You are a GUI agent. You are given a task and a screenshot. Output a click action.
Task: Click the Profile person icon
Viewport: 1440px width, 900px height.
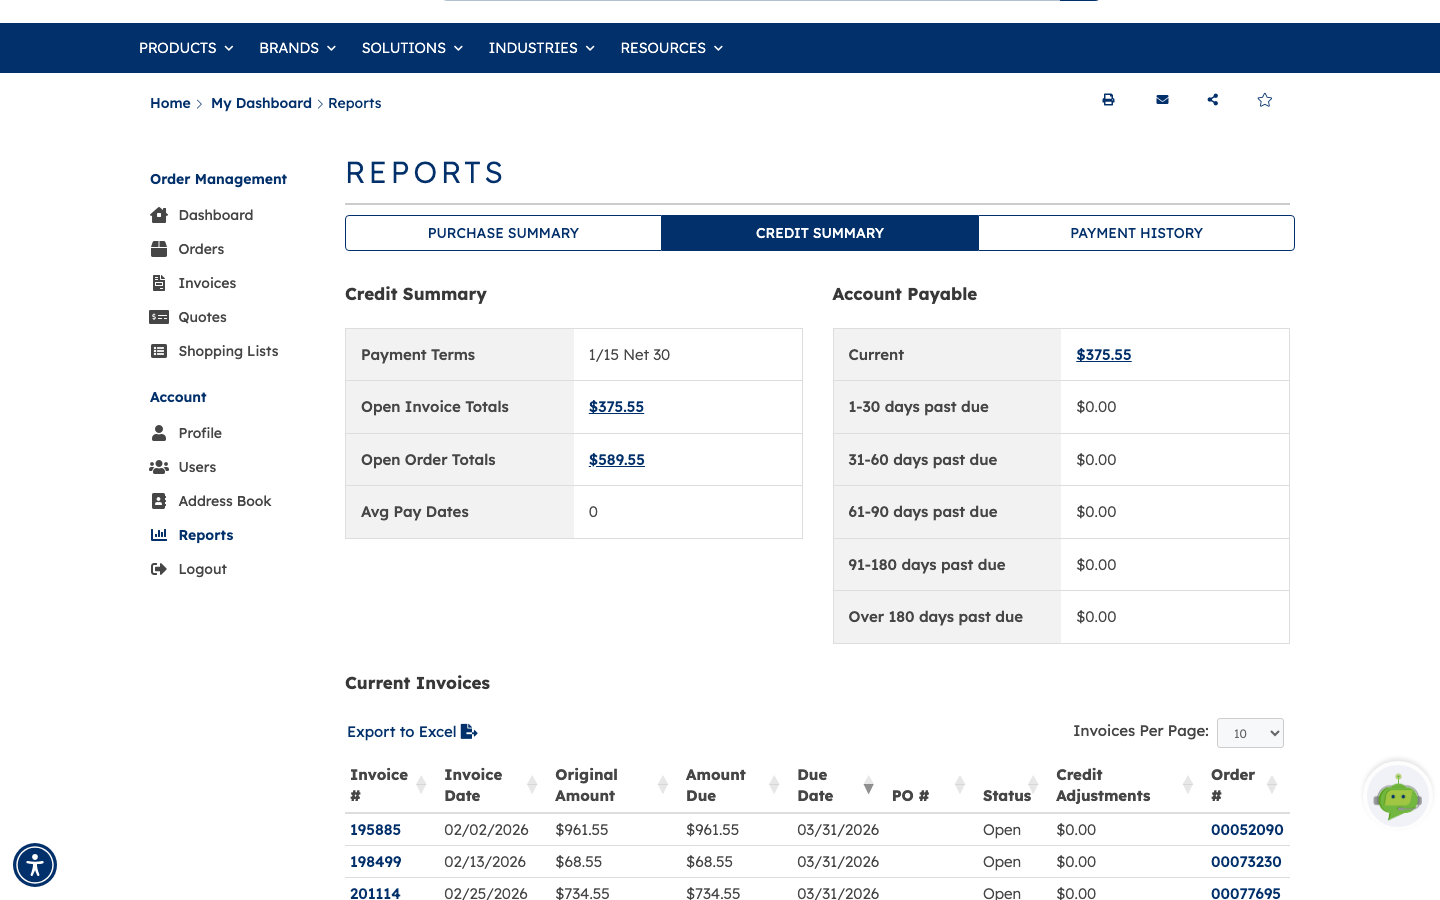click(159, 433)
